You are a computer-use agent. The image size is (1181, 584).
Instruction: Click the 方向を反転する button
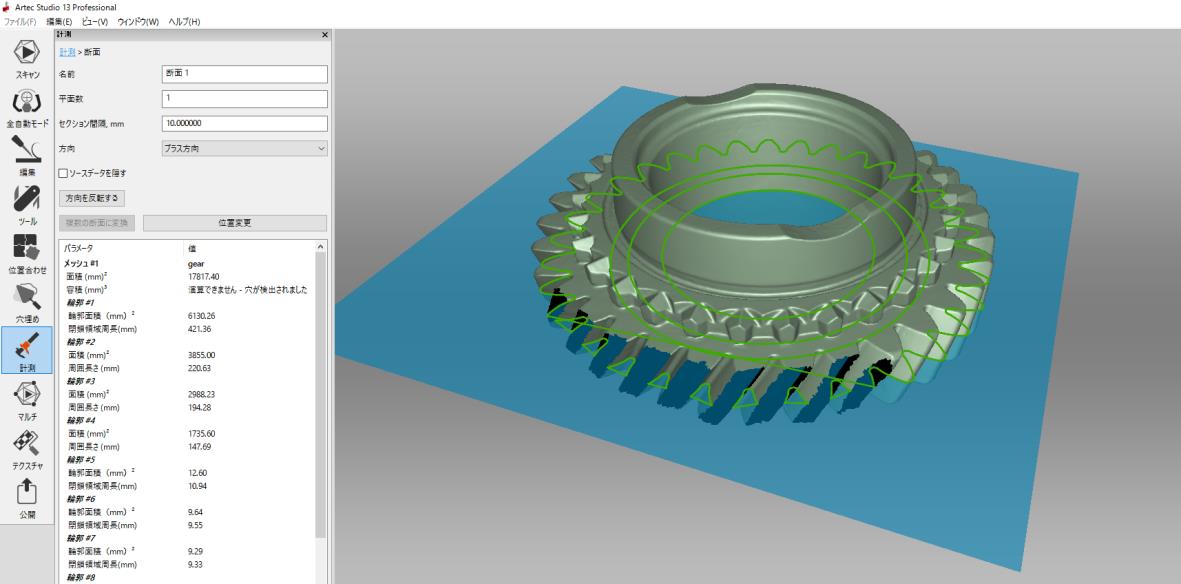tap(92, 198)
